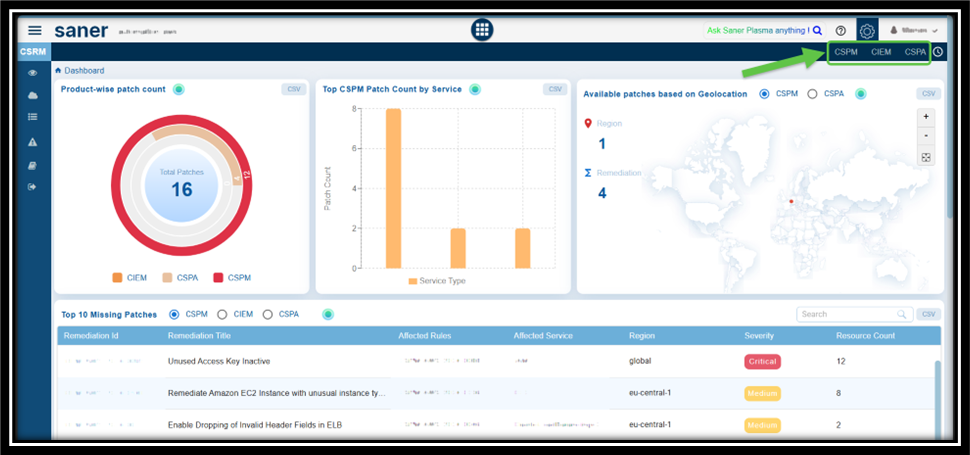Click info icon beside Top 10 Missing Patches
Screen dimensions: 970x455
pyautogui.click(x=328, y=314)
